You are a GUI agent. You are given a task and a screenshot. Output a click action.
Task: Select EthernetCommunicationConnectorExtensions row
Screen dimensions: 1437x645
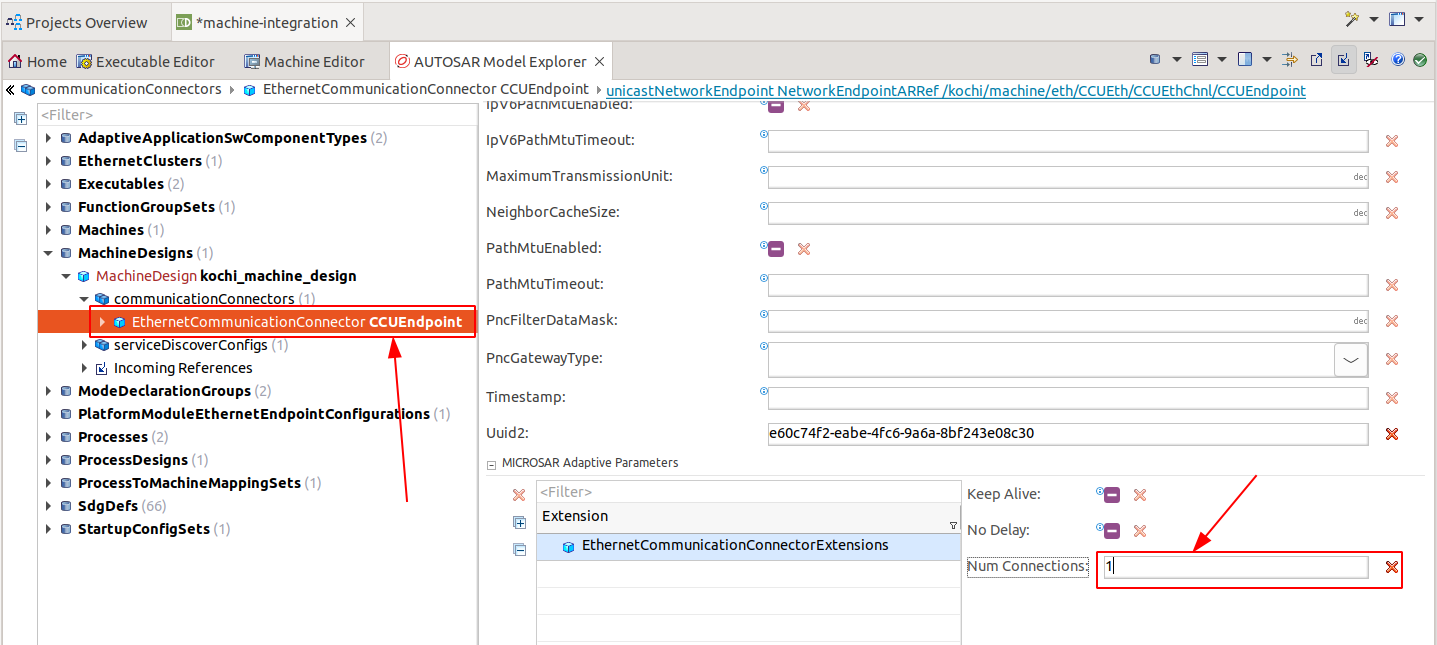748,546
